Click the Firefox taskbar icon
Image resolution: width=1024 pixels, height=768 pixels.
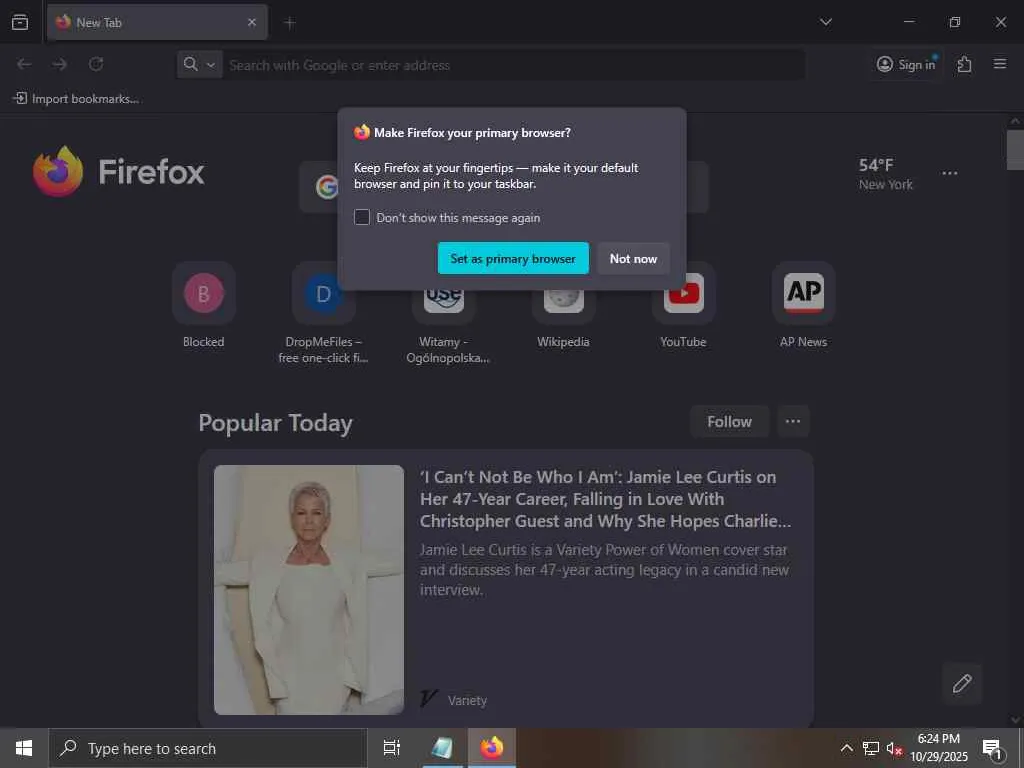click(x=492, y=748)
